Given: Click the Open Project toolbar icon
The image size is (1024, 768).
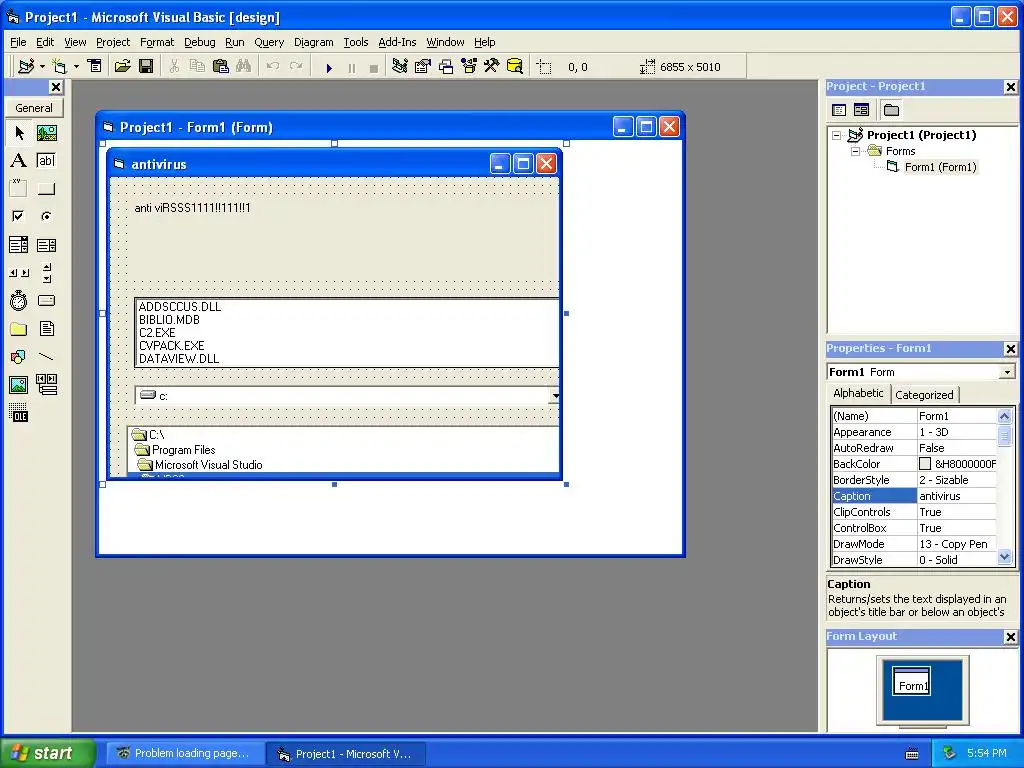Looking at the screenshot, I should 123,67.
